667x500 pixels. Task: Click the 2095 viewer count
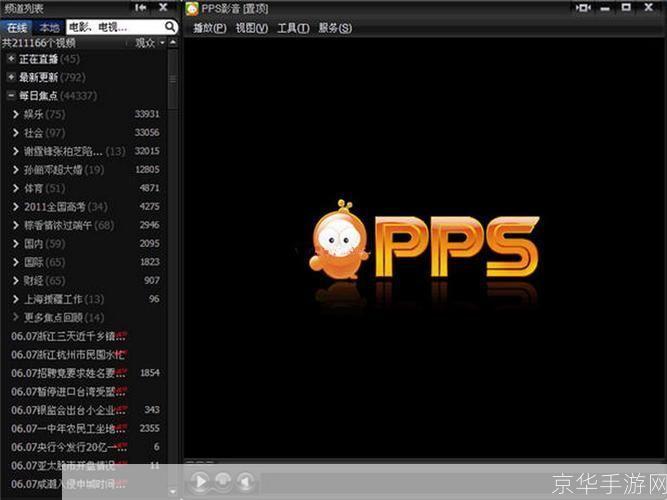149,244
